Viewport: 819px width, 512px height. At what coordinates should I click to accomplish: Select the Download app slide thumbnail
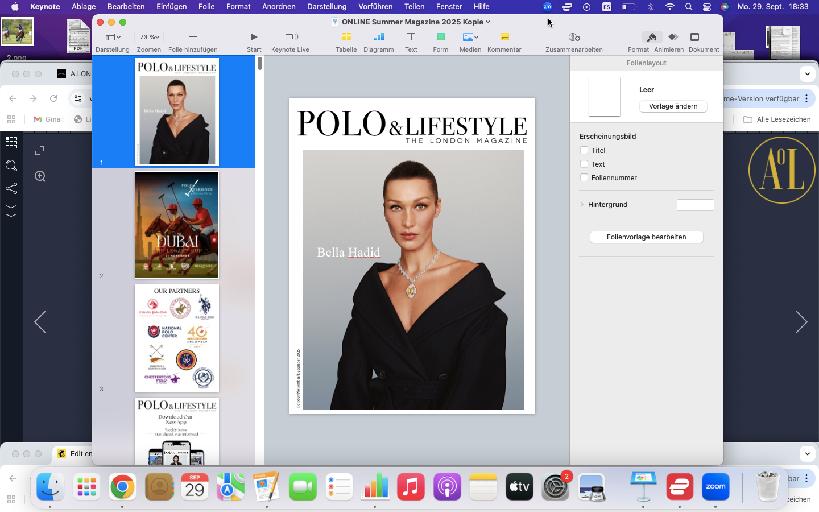[177, 431]
